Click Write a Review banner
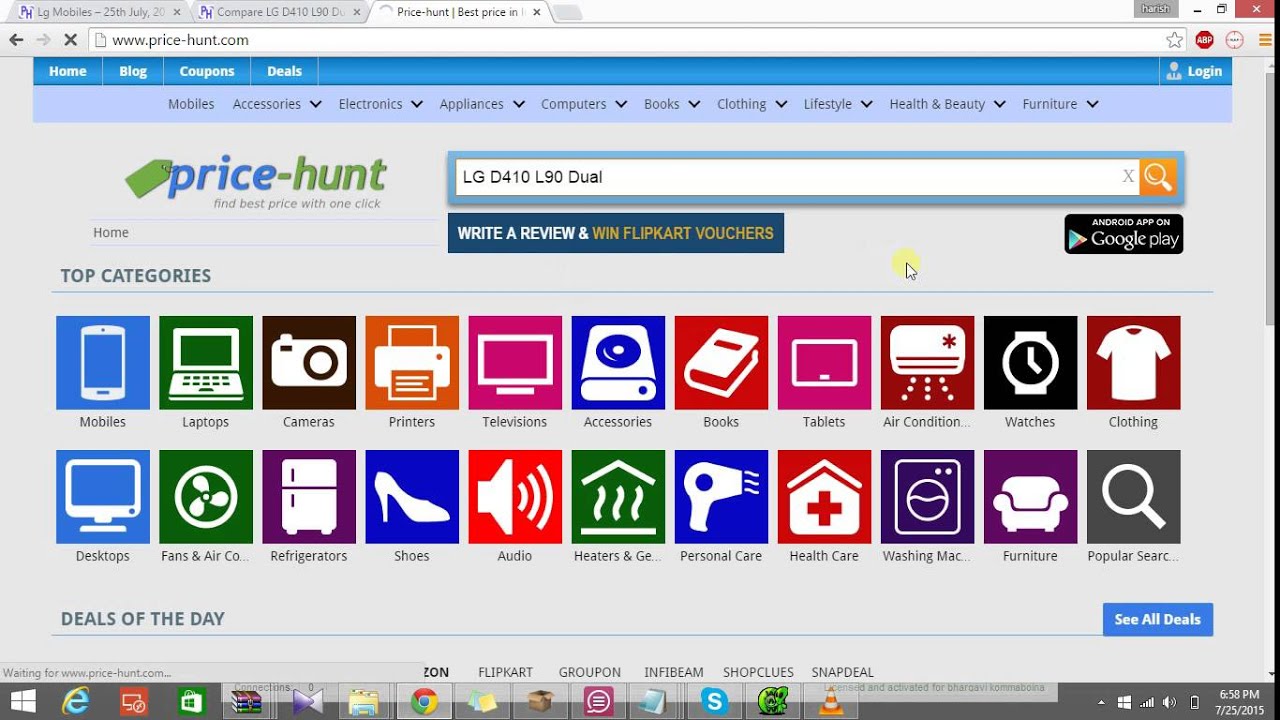 pyautogui.click(x=616, y=233)
